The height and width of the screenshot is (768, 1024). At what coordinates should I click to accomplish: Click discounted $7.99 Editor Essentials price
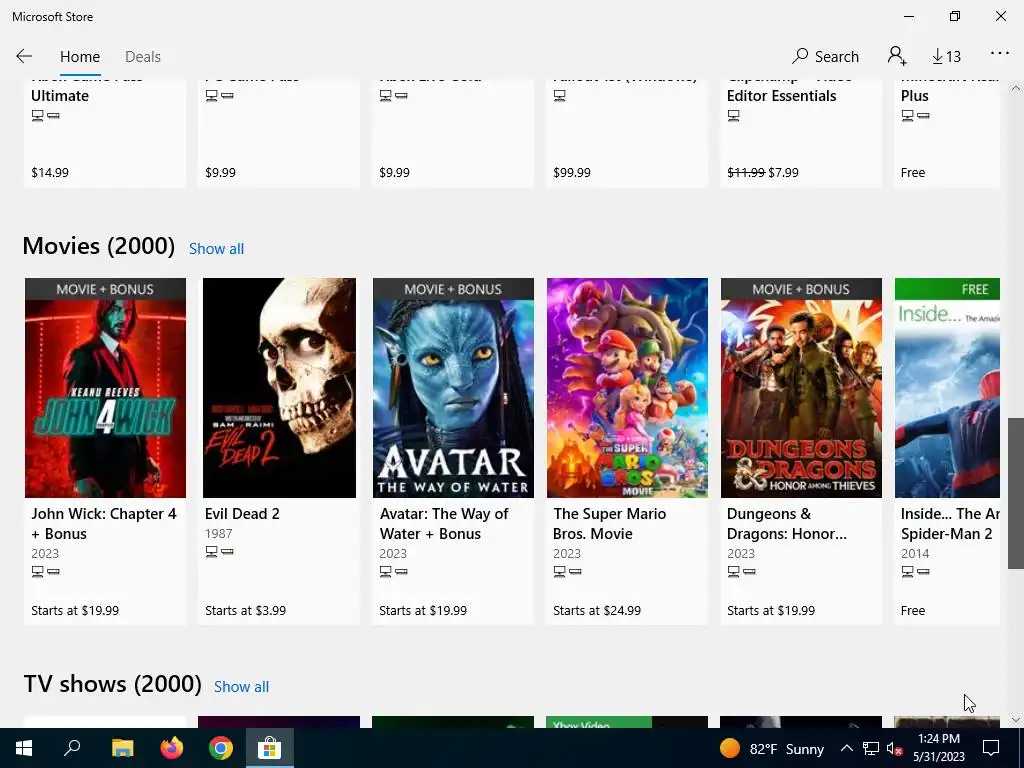(784, 172)
